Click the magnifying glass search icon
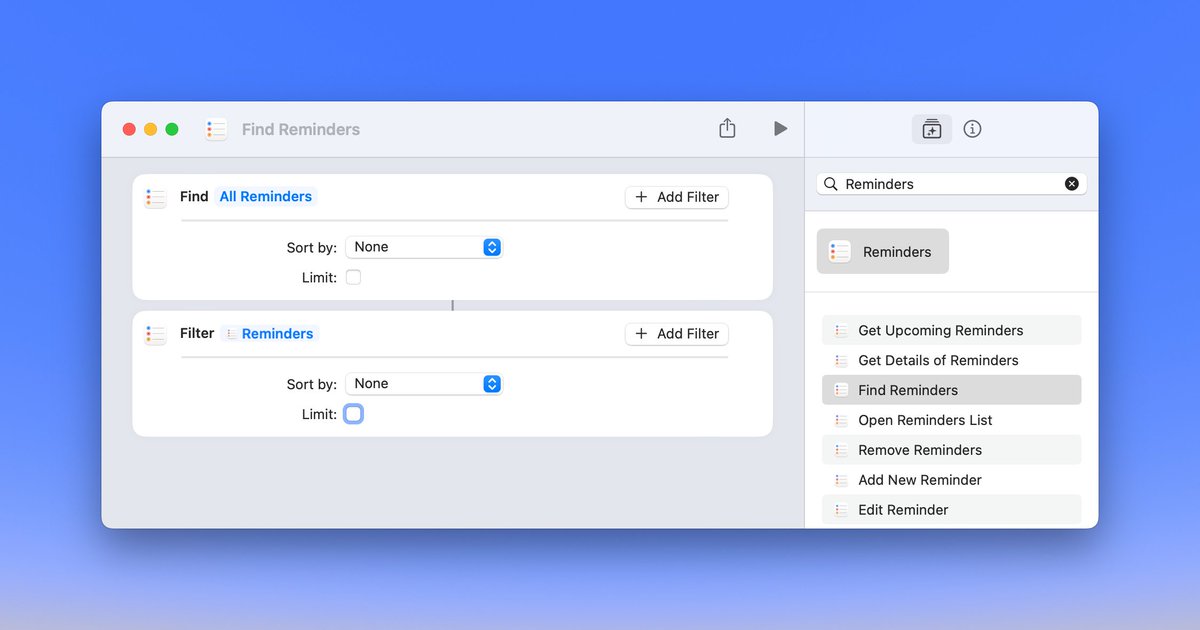The width and height of the screenshot is (1200, 630). point(831,184)
